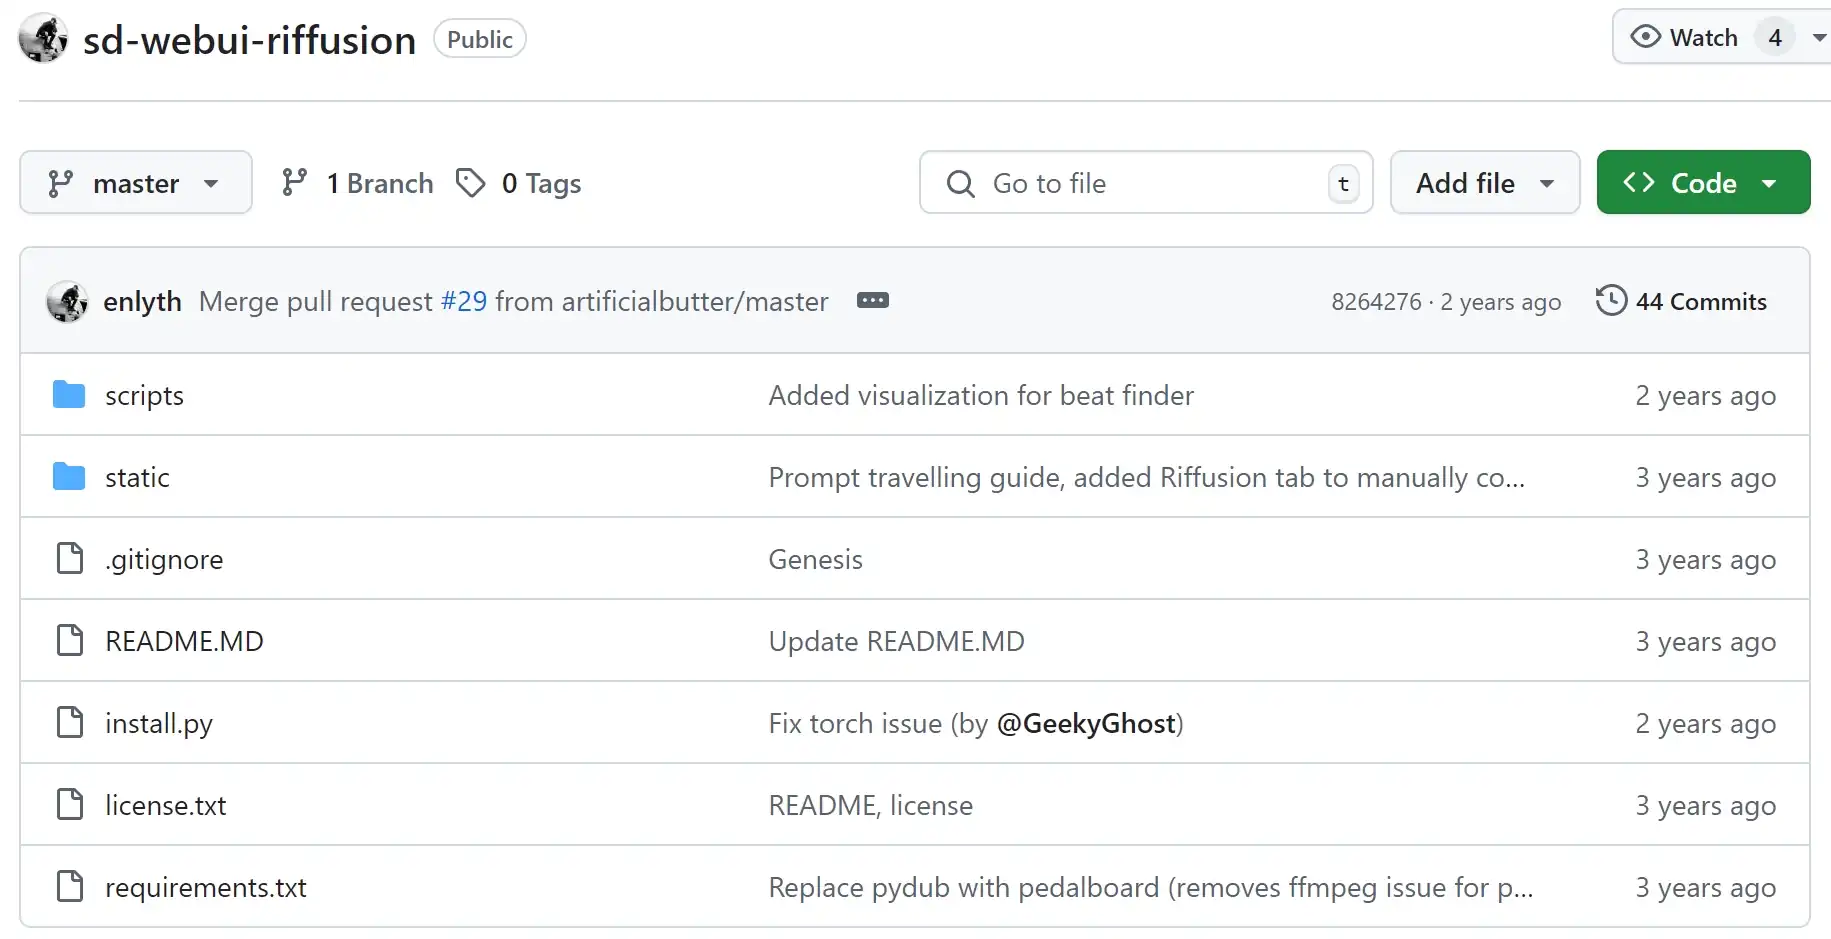1831x939 pixels.
Task: Select the README.MD file icon
Action: (x=70, y=640)
